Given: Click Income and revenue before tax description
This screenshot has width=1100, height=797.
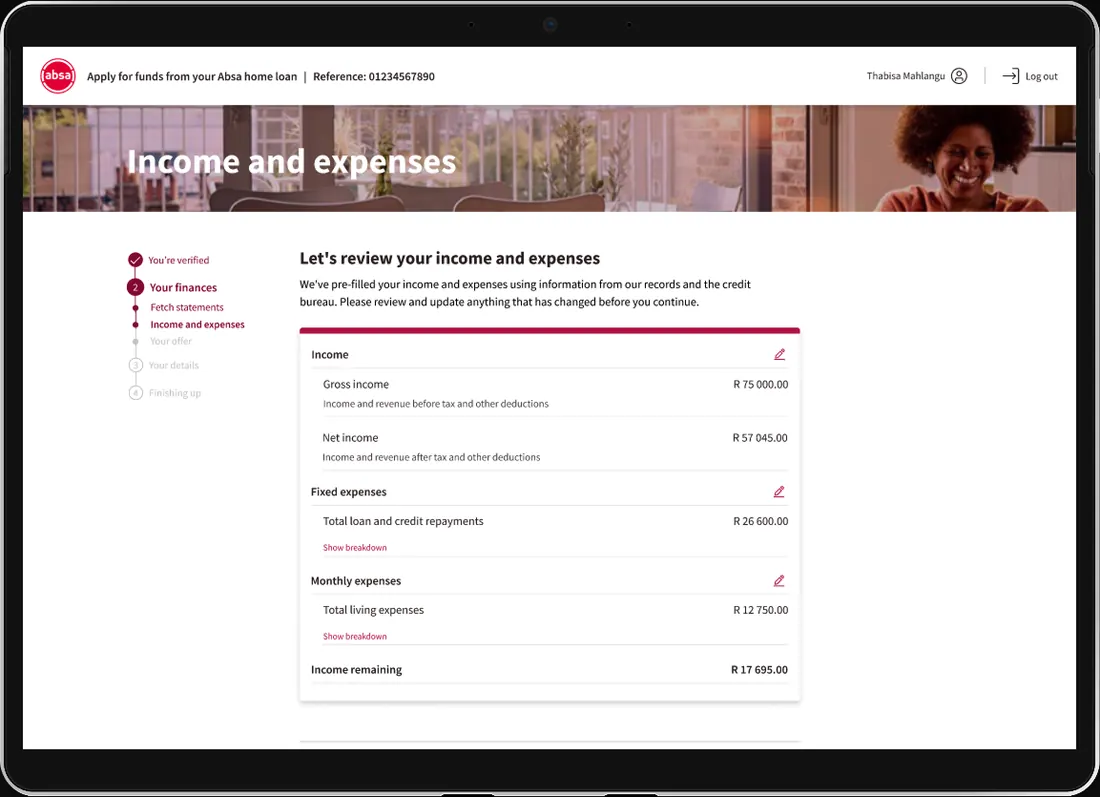Looking at the screenshot, I should click(436, 404).
